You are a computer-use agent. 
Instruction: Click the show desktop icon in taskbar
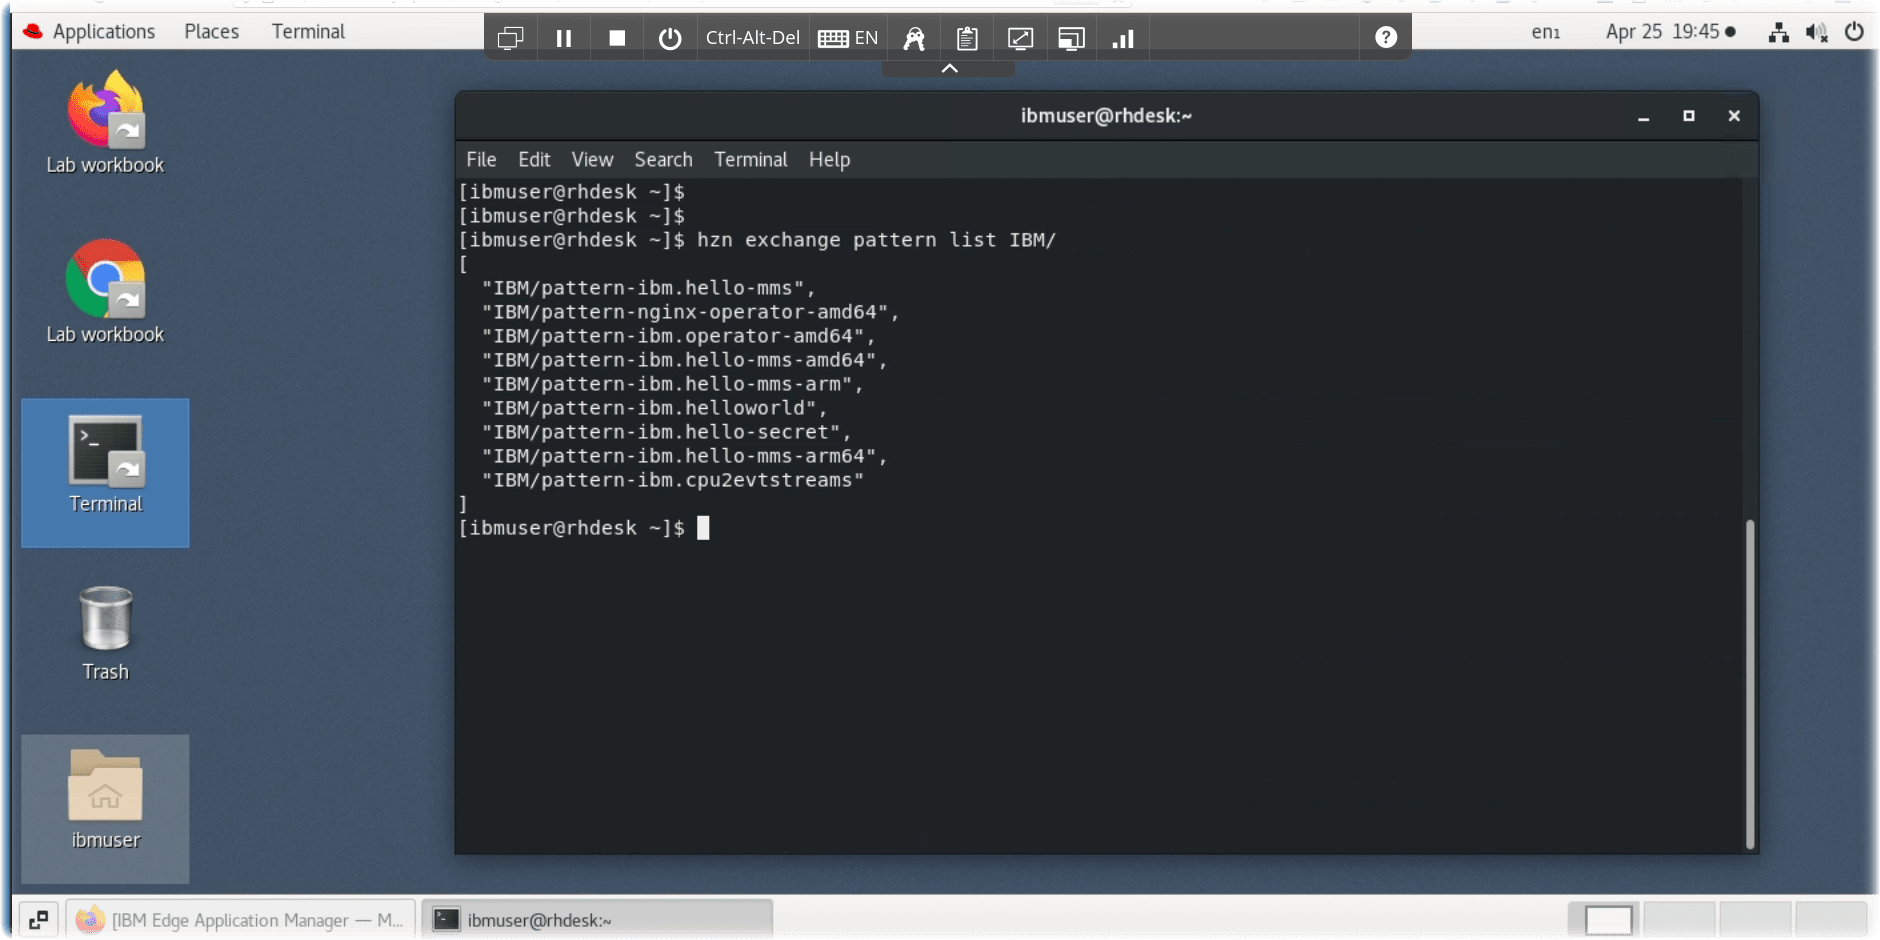[x=38, y=919]
